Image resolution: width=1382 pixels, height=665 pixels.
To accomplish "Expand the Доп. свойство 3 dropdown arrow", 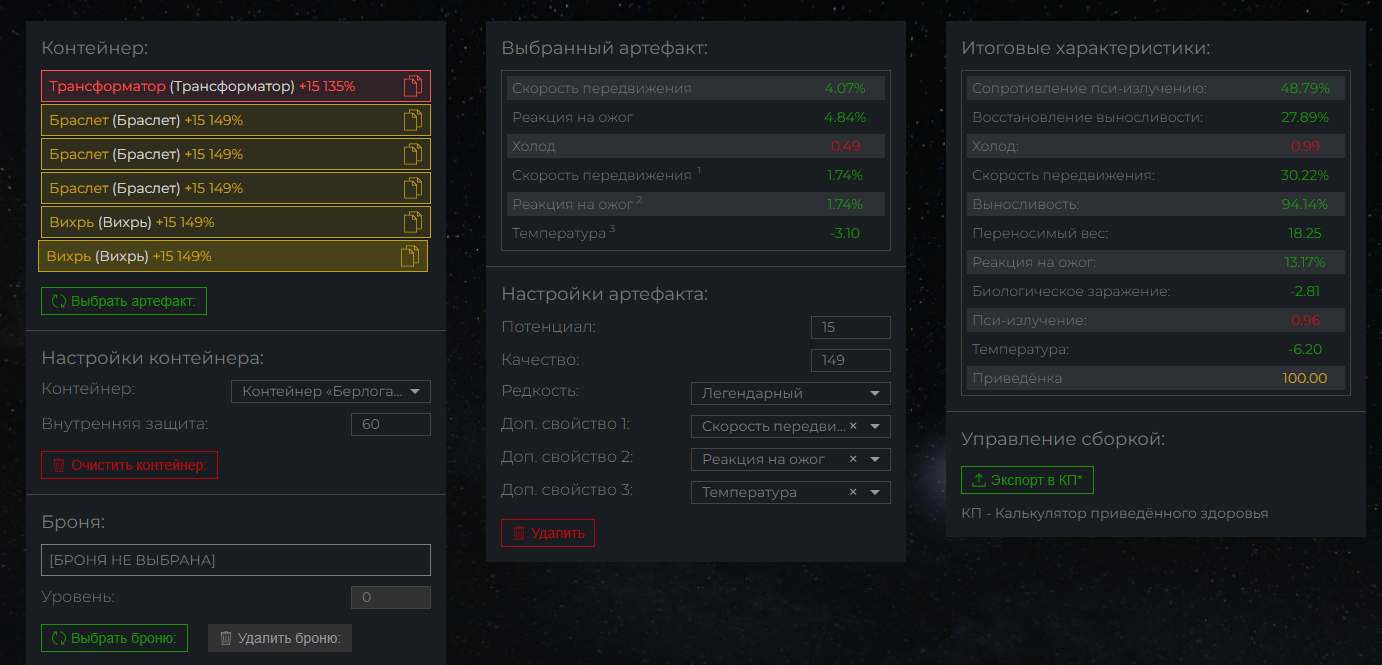I will (x=875, y=492).
